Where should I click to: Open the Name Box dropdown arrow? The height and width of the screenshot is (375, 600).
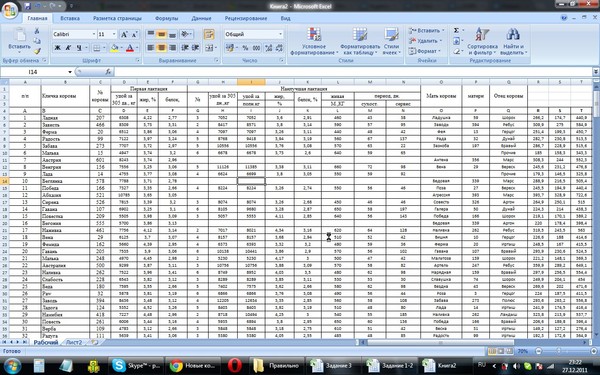click(x=70, y=72)
